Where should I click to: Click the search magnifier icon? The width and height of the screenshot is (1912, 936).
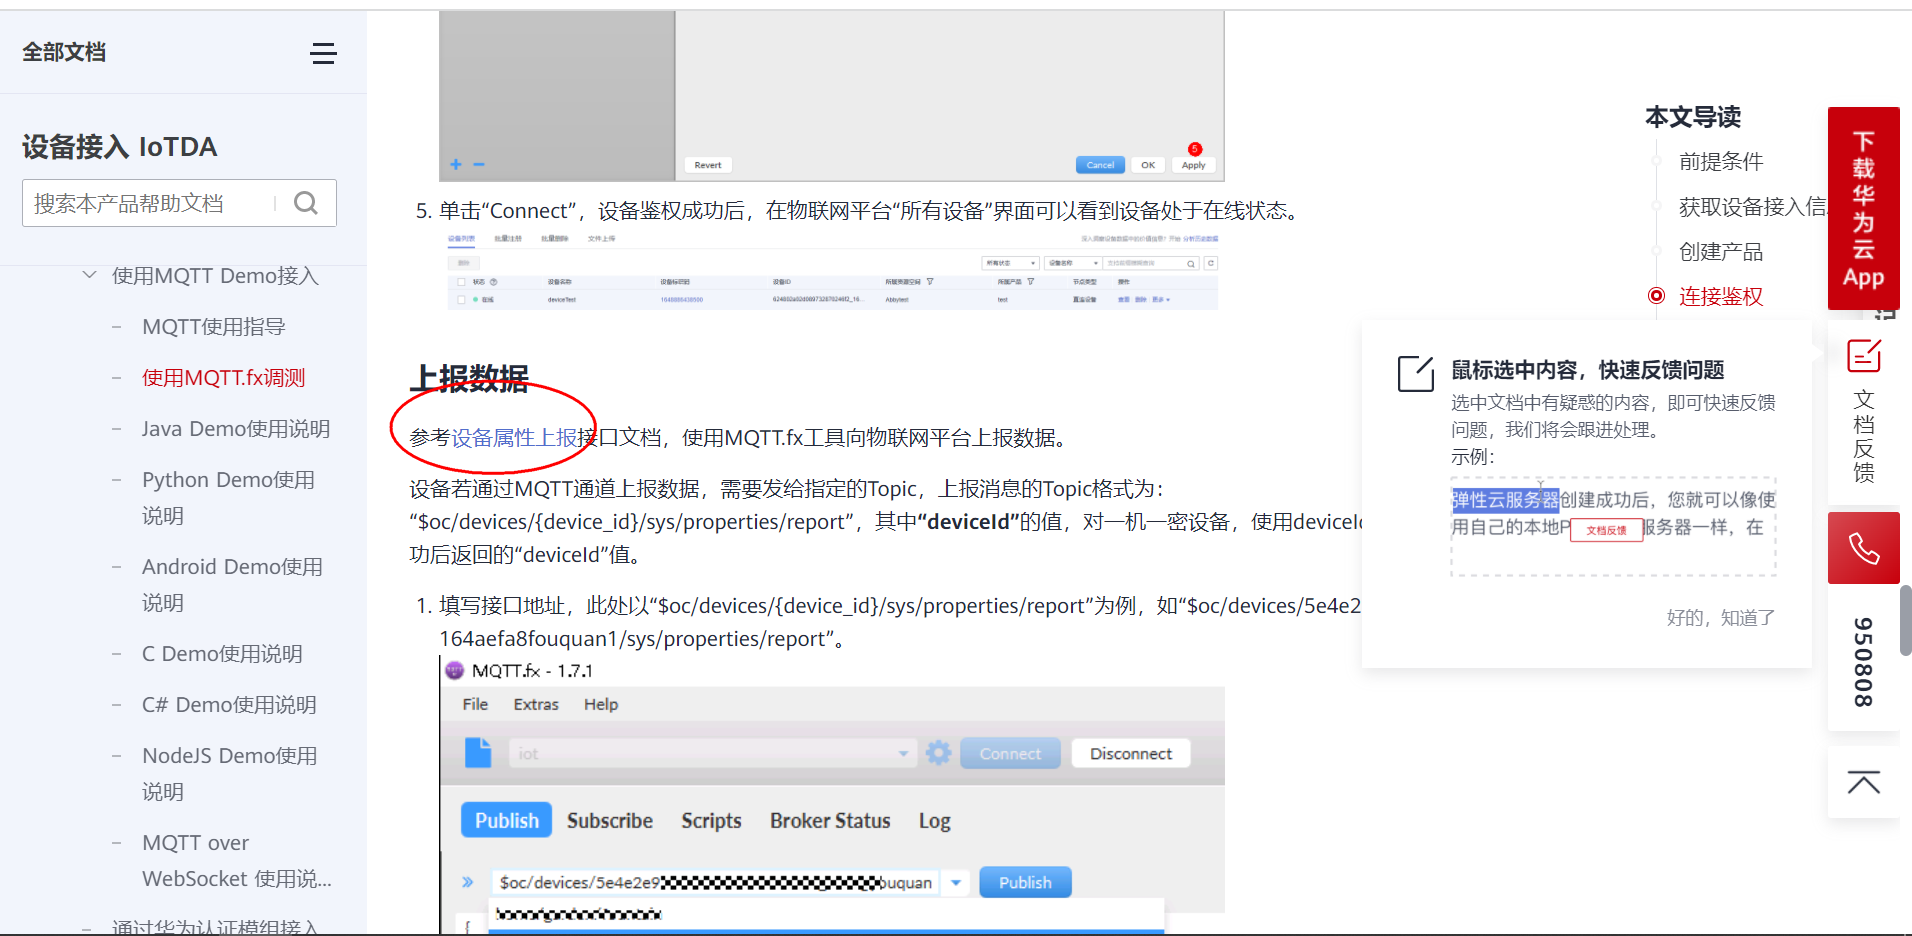pos(306,203)
